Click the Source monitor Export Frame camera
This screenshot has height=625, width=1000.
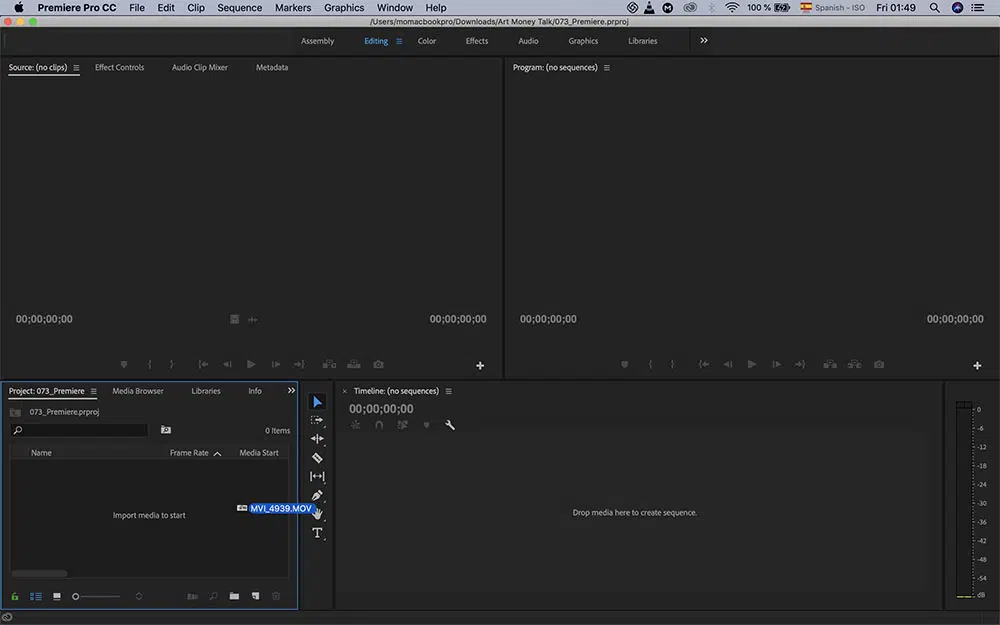(x=378, y=364)
